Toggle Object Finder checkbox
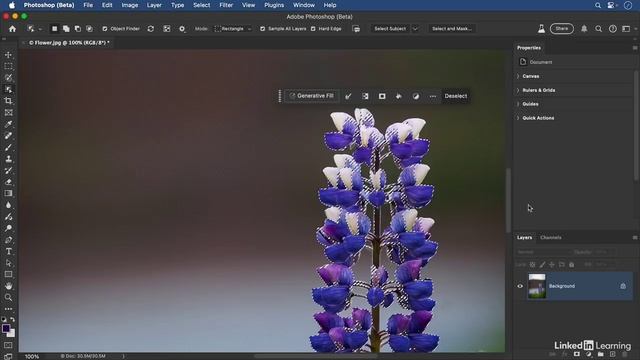This screenshot has width=640, height=360. point(105,29)
